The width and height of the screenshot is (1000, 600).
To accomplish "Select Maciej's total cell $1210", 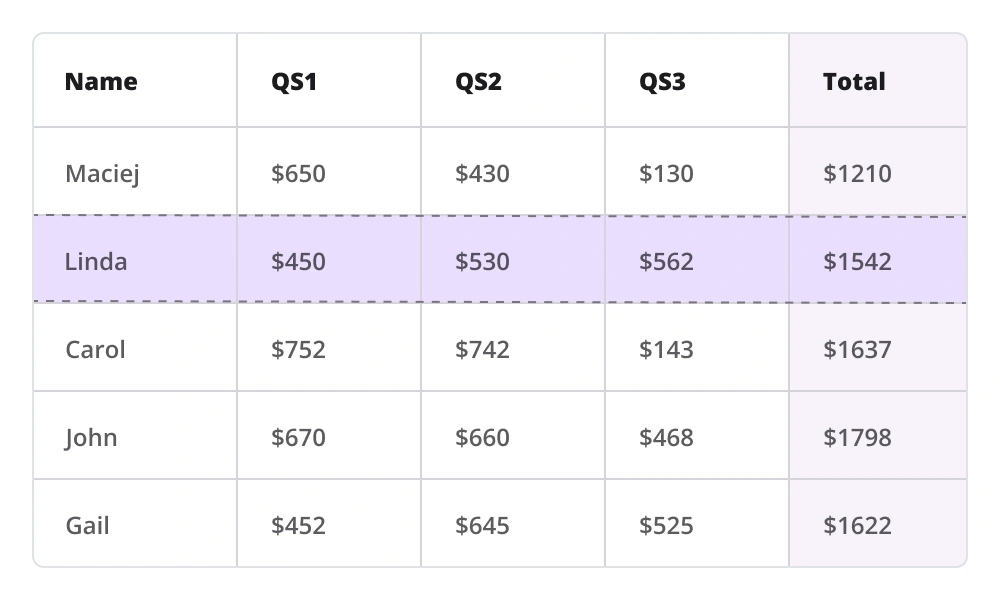I will [x=857, y=174].
